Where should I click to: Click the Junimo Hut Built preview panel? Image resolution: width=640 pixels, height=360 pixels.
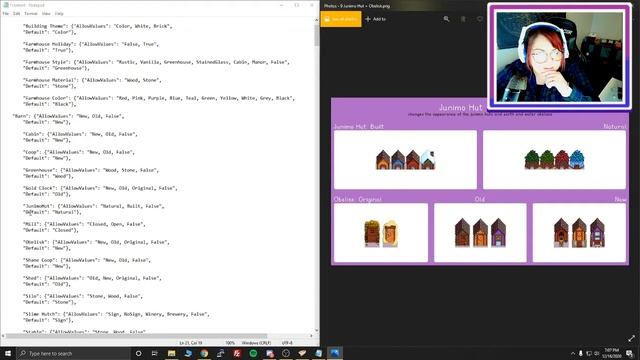click(x=405, y=160)
